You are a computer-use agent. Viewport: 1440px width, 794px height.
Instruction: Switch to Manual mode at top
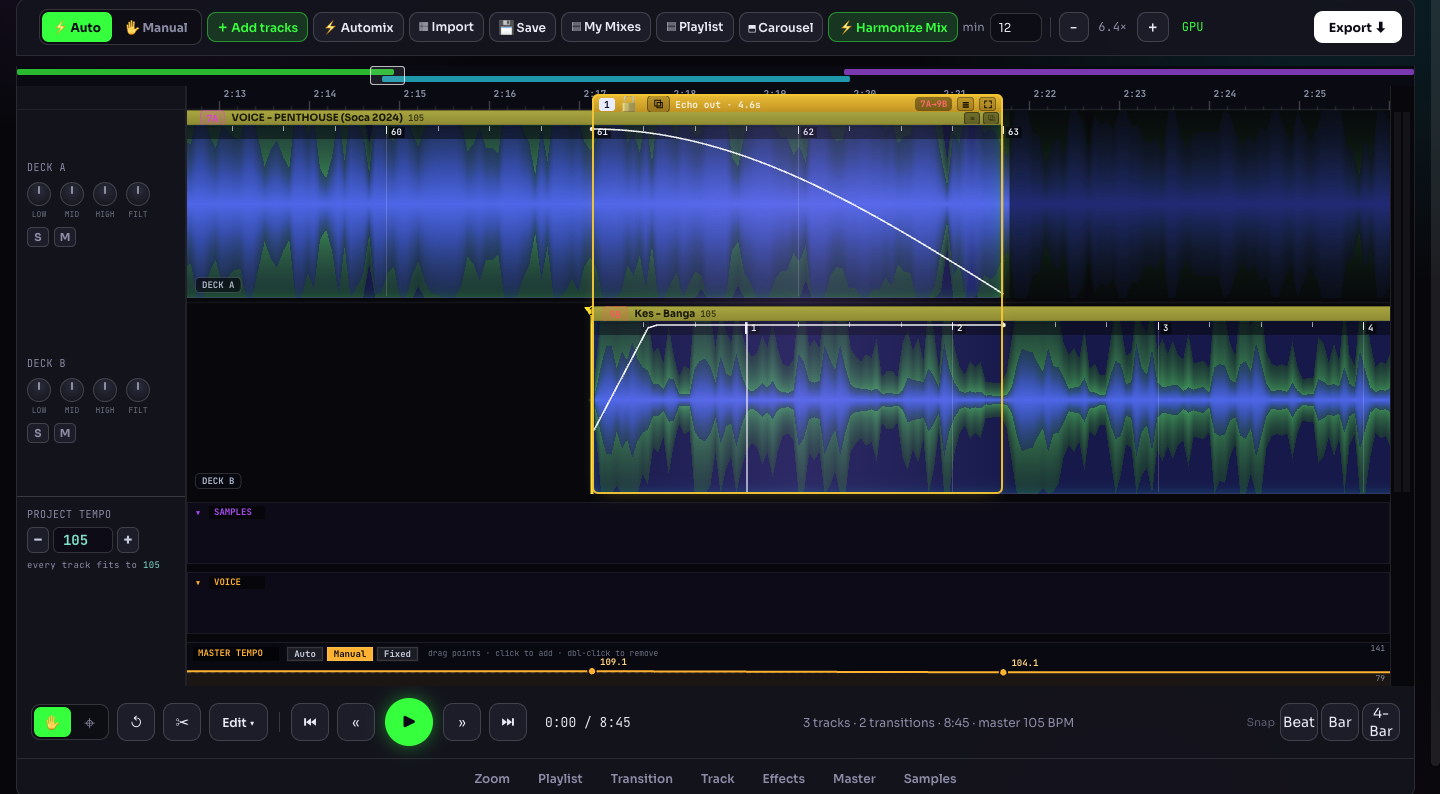point(156,27)
